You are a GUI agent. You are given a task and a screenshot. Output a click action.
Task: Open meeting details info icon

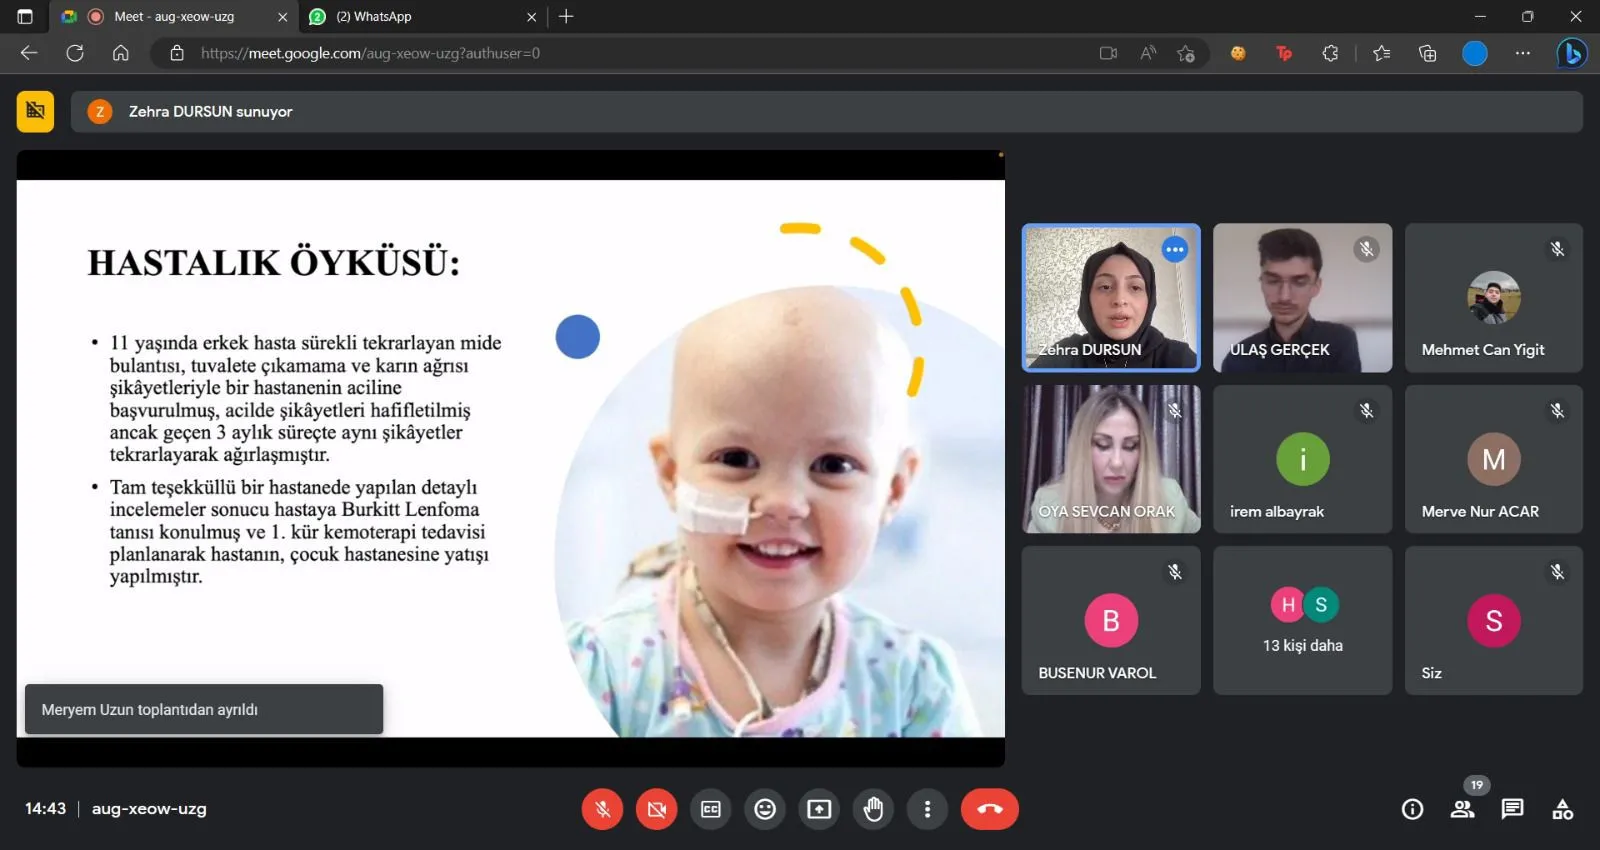tap(1412, 809)
